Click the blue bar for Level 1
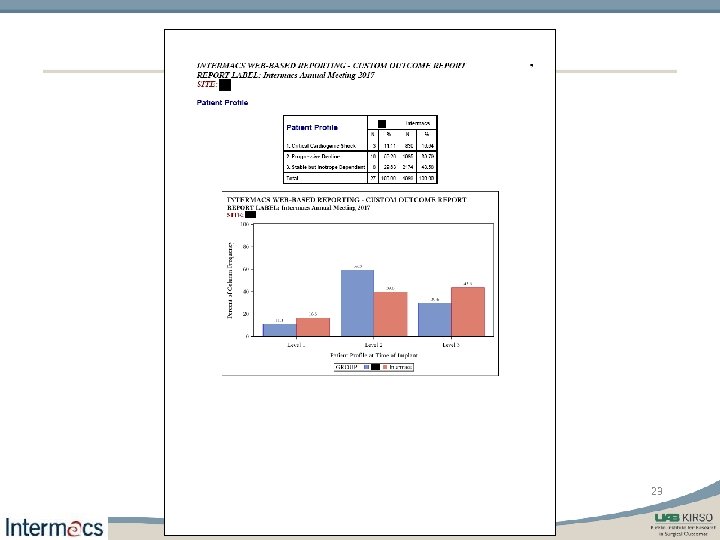720x540 pixels. [x=279, y=330]
